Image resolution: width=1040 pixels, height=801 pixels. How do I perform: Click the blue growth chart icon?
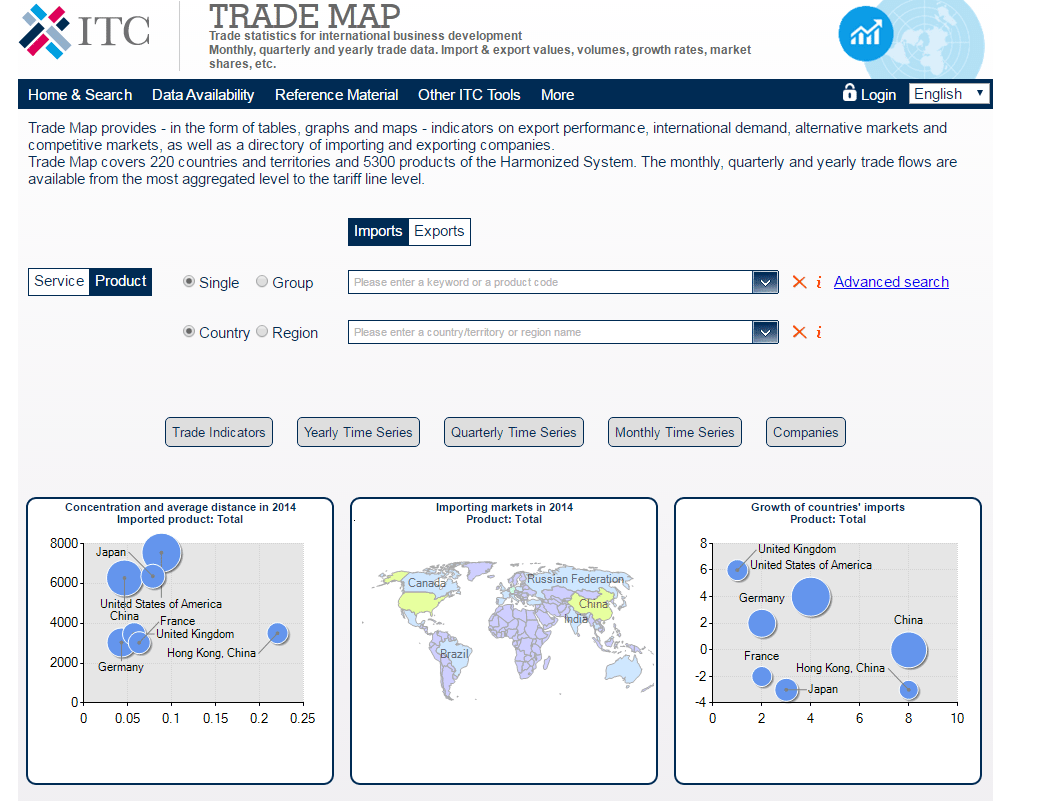[x=866, y=33]
